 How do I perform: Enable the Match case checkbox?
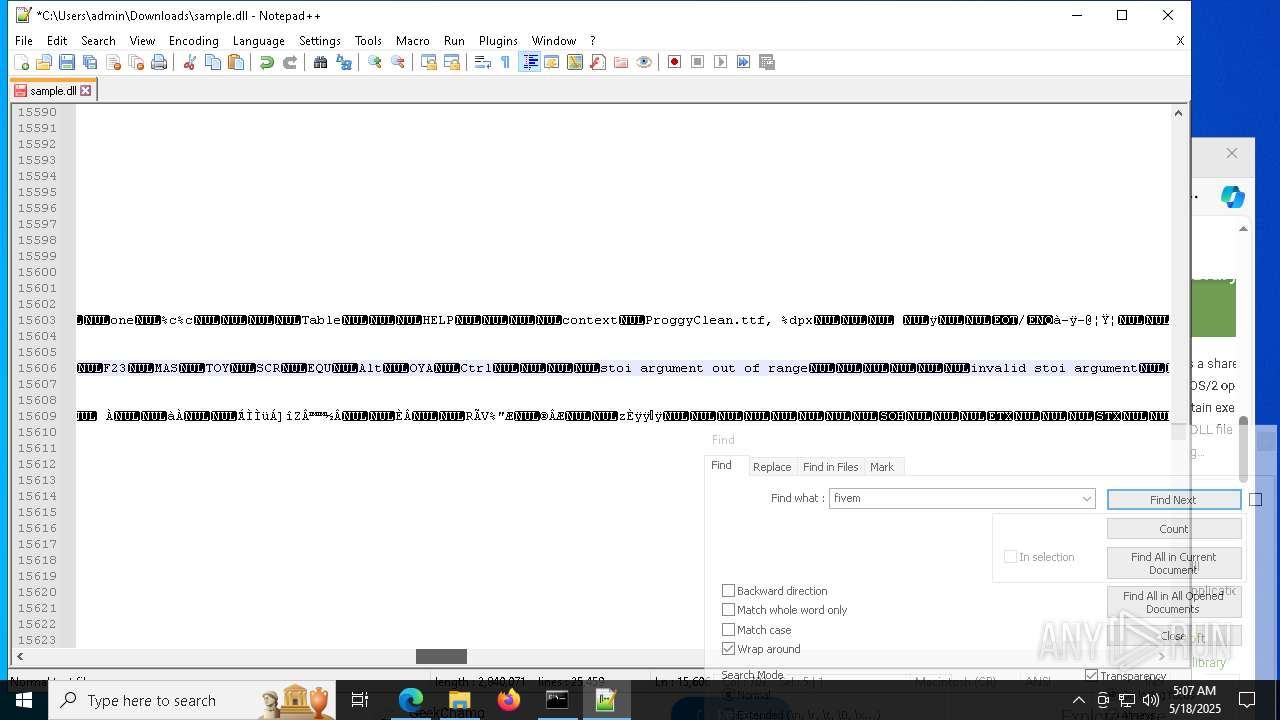pos(728,630)
